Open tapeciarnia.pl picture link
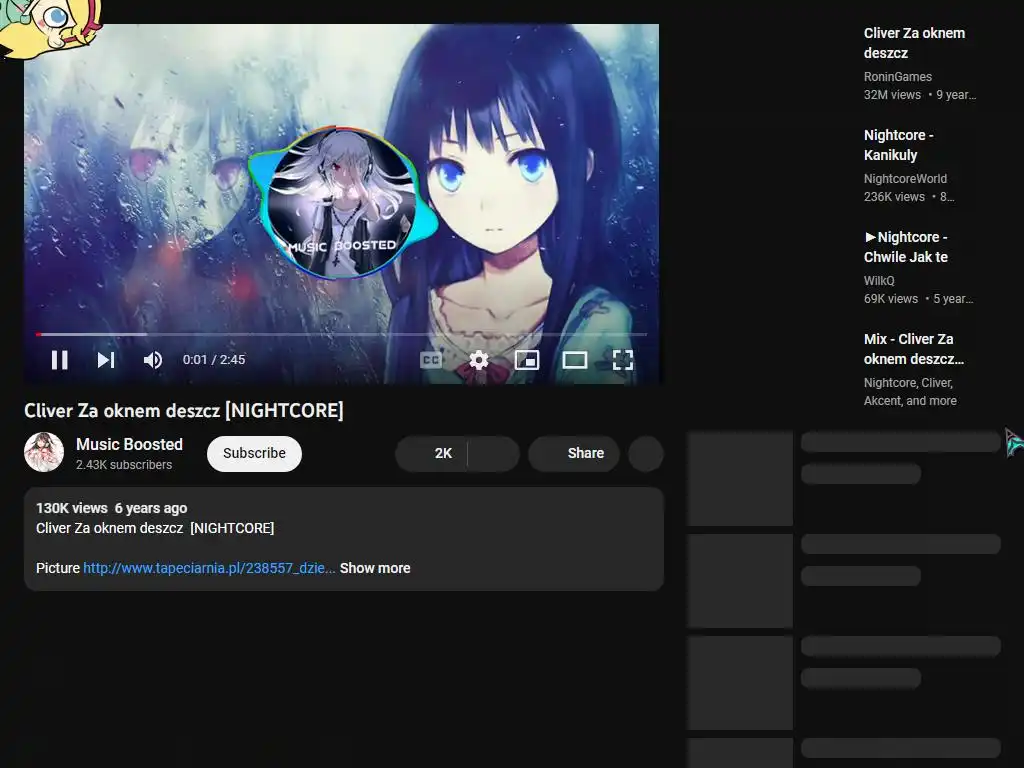This screenshot has width=1024, height=768. [209, 568]
